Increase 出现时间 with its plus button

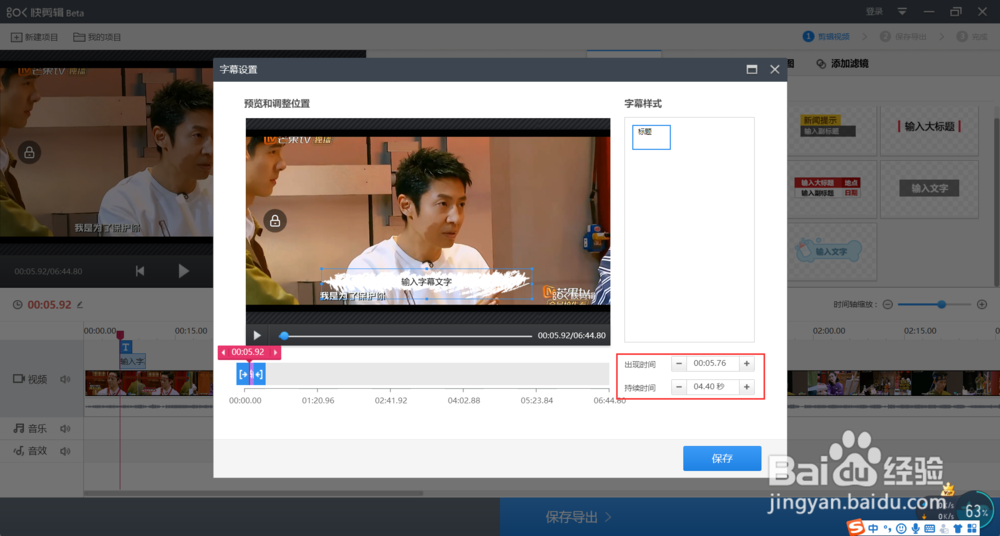(x=747, y=364)
